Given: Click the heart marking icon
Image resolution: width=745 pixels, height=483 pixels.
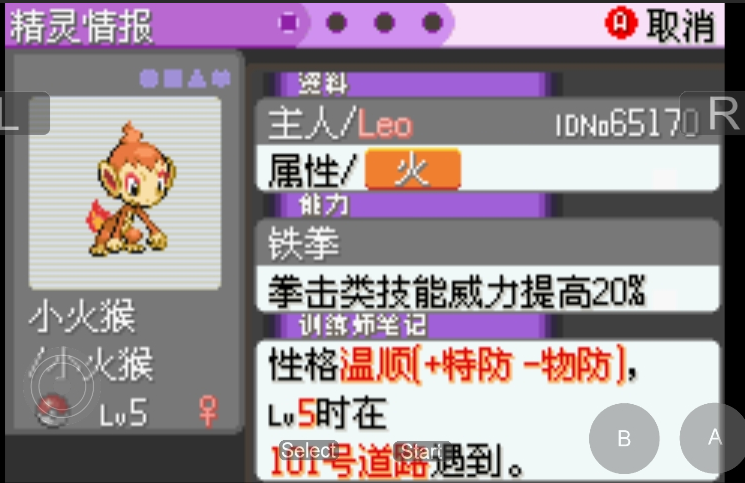Looking at the screenshot, I should click(x=221, y=79).
